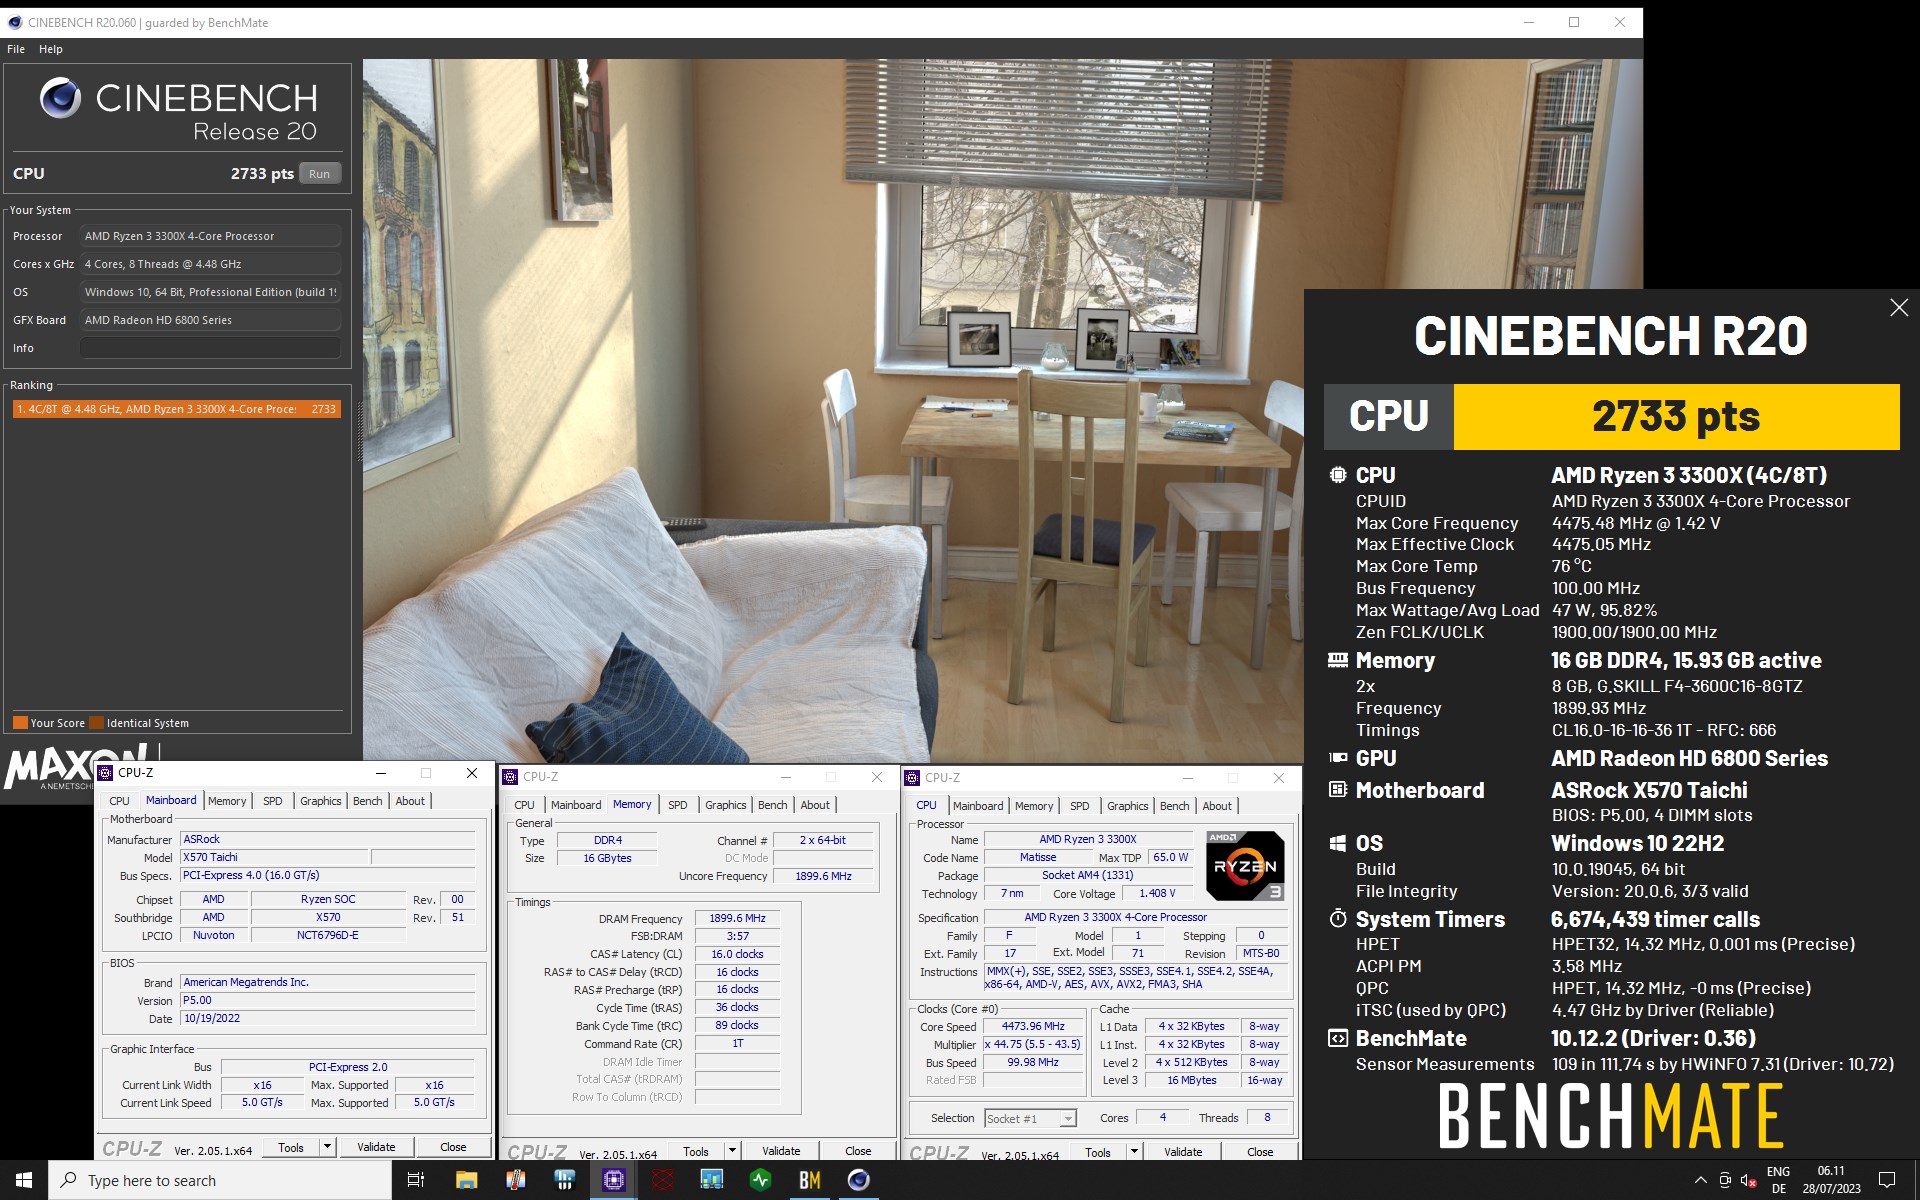The height and width of the screenshot is (1200, 1920).
Task: Switch to the Bench tab in the CPU tab CPU-Z window
Action: point(1174,806)
